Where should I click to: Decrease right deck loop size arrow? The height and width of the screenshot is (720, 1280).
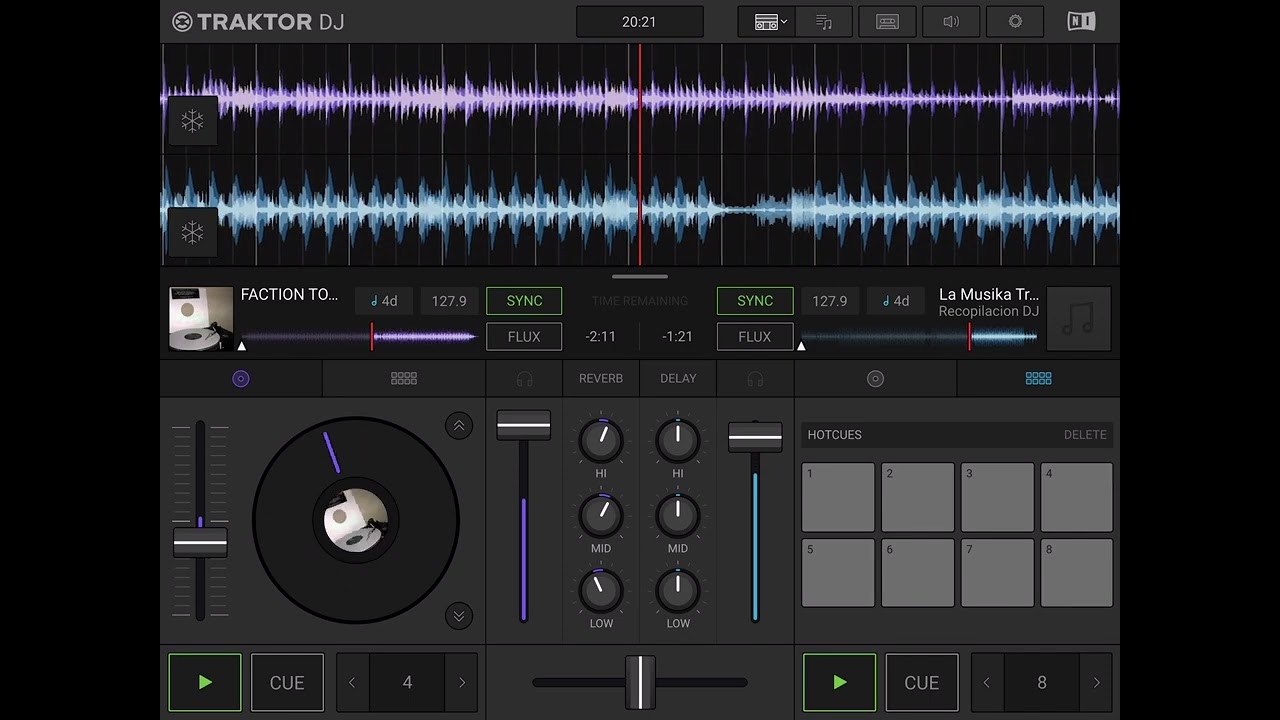click(987, 683)
